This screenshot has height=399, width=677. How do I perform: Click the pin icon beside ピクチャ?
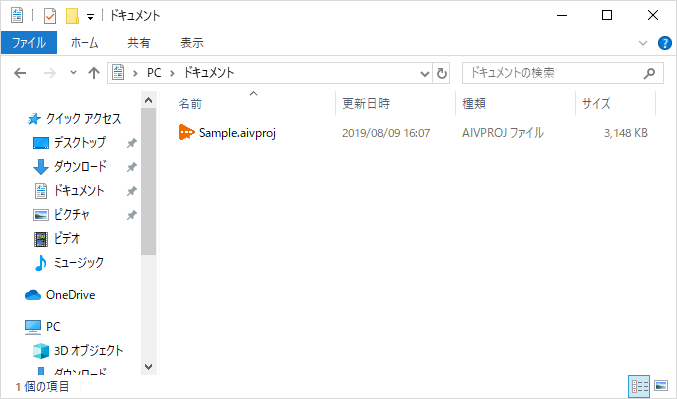pos(132,215)
